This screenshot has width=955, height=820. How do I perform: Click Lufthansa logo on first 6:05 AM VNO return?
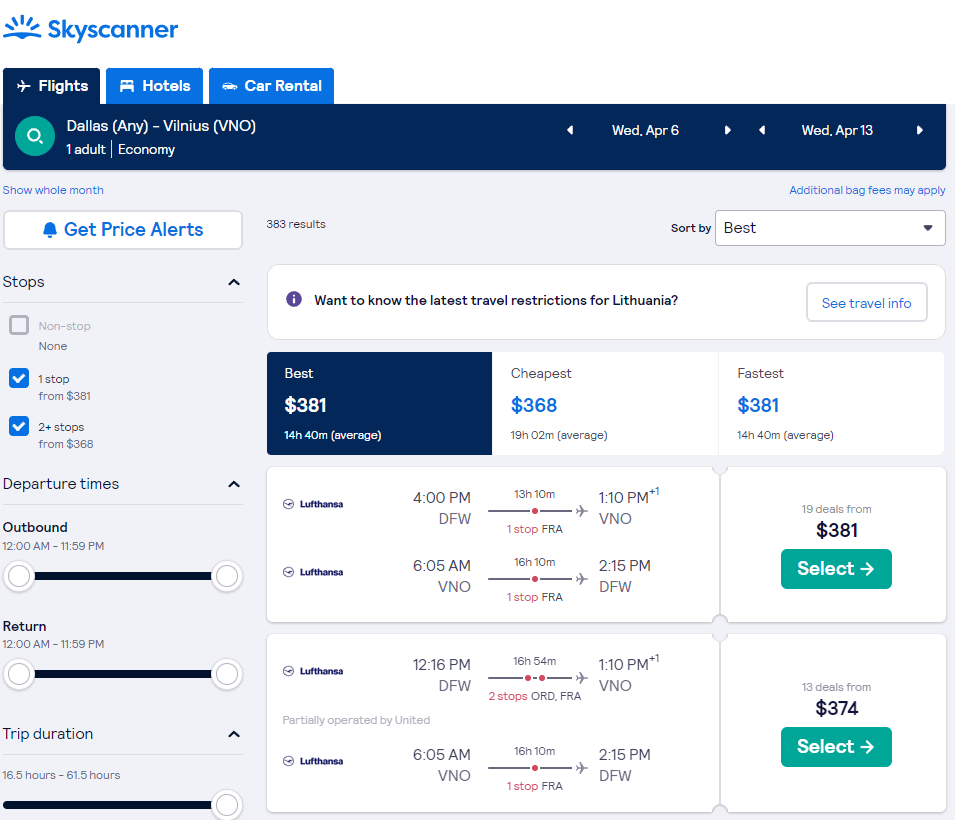click(313, 572)
